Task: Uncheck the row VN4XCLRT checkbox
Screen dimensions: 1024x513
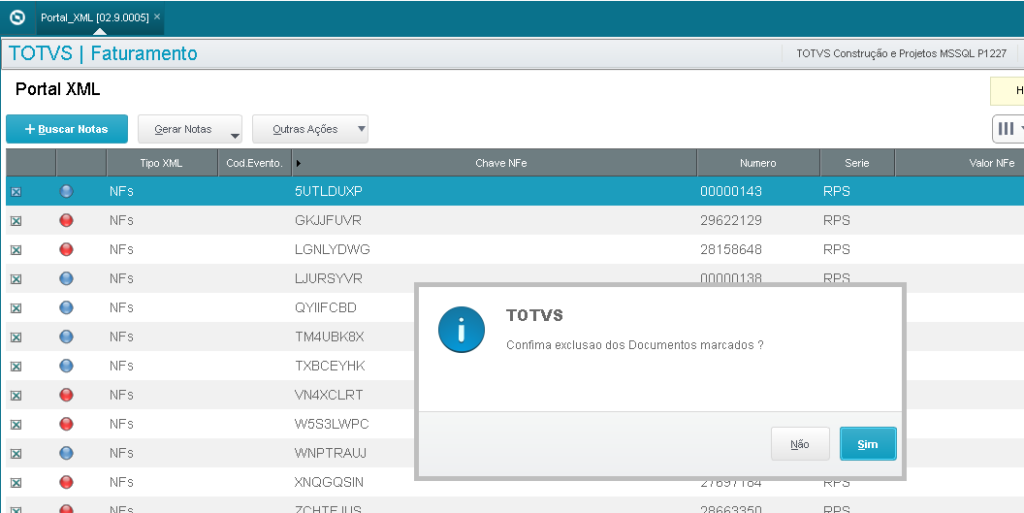Action: pos(16,396)
